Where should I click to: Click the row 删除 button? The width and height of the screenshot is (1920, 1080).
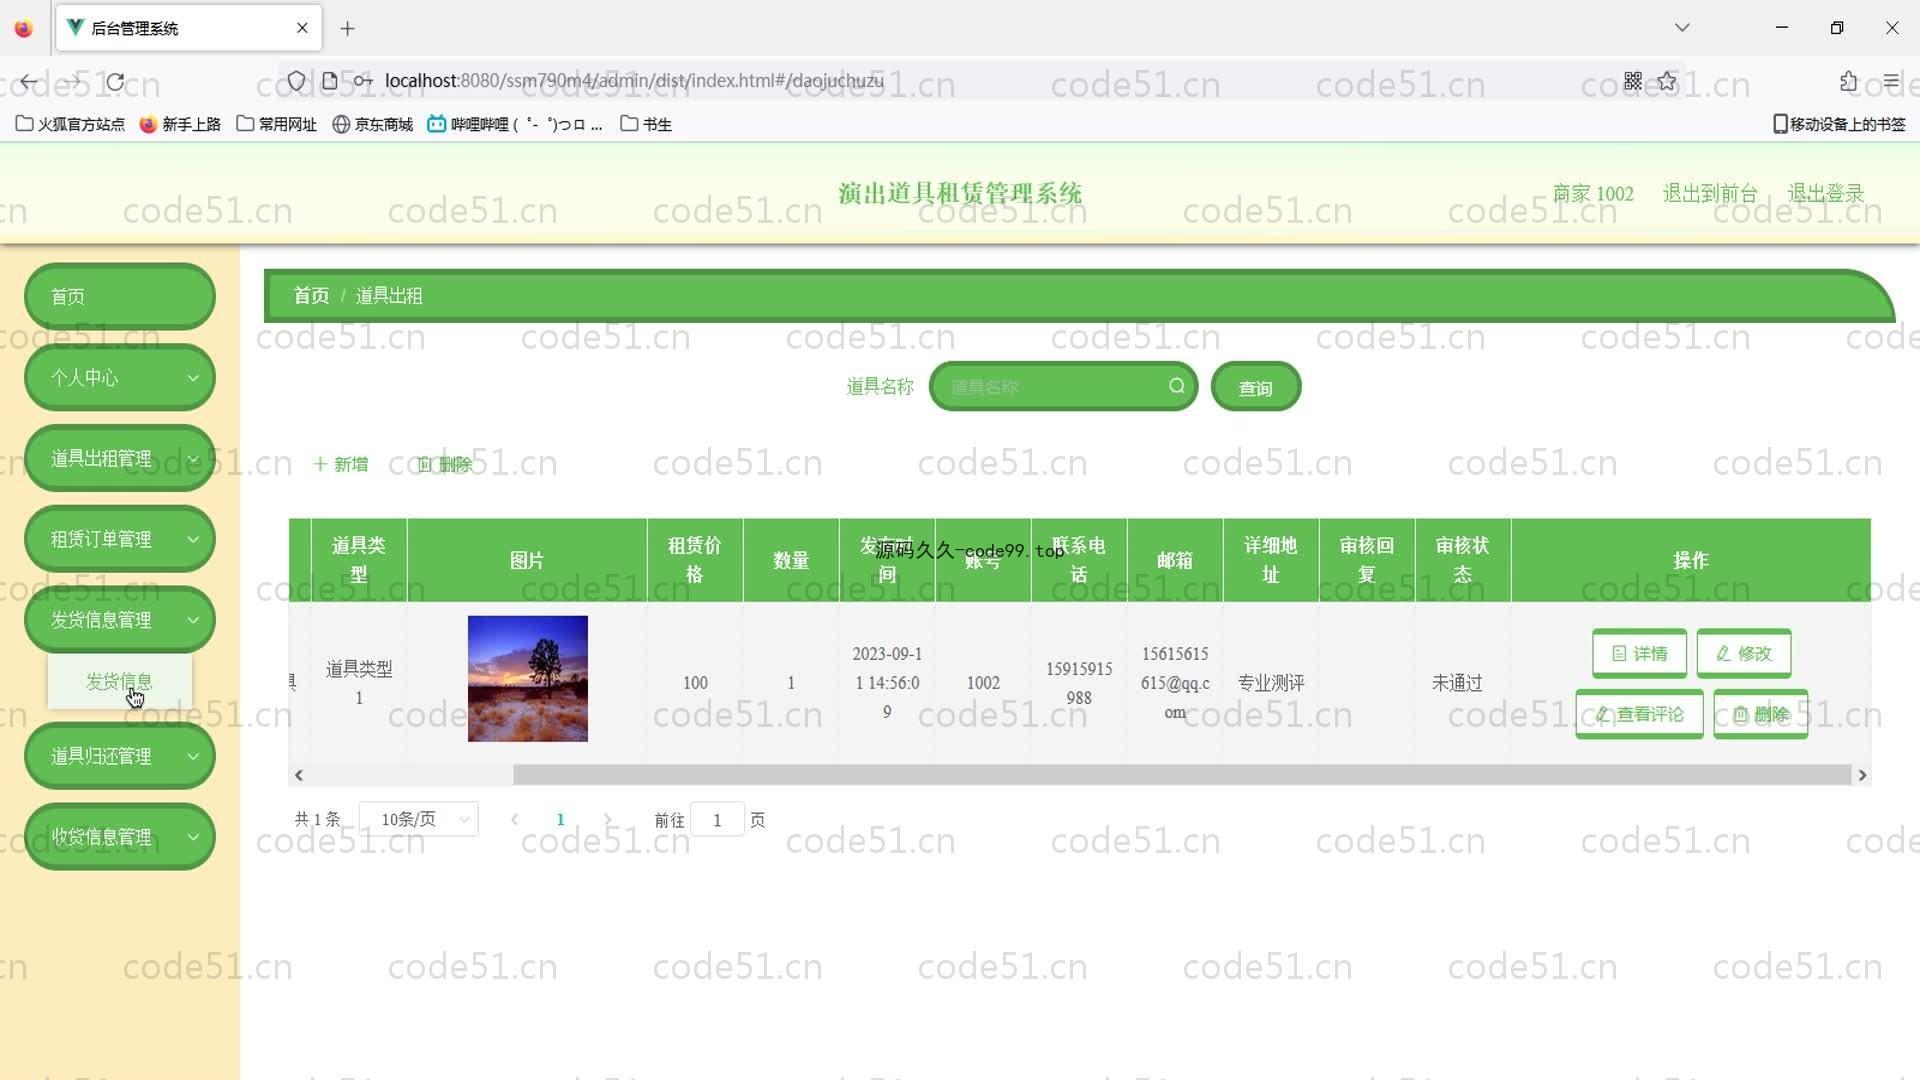coord(1760,714)
